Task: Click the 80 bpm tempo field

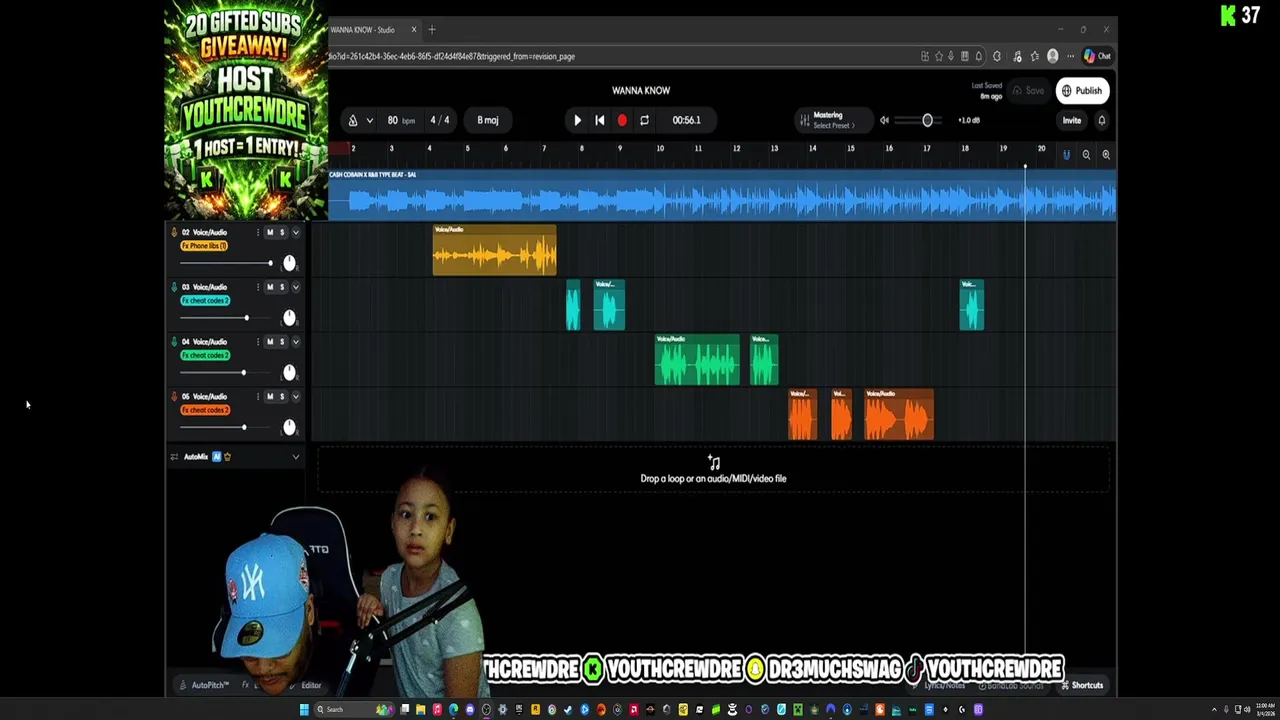Action: [399, 120]
